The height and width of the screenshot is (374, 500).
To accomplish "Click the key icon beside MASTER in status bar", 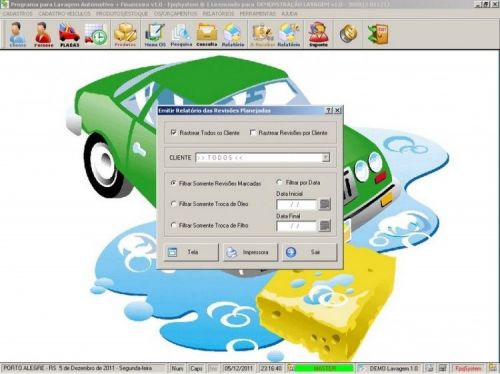I will pyautogui.click(x=291, y=368).
